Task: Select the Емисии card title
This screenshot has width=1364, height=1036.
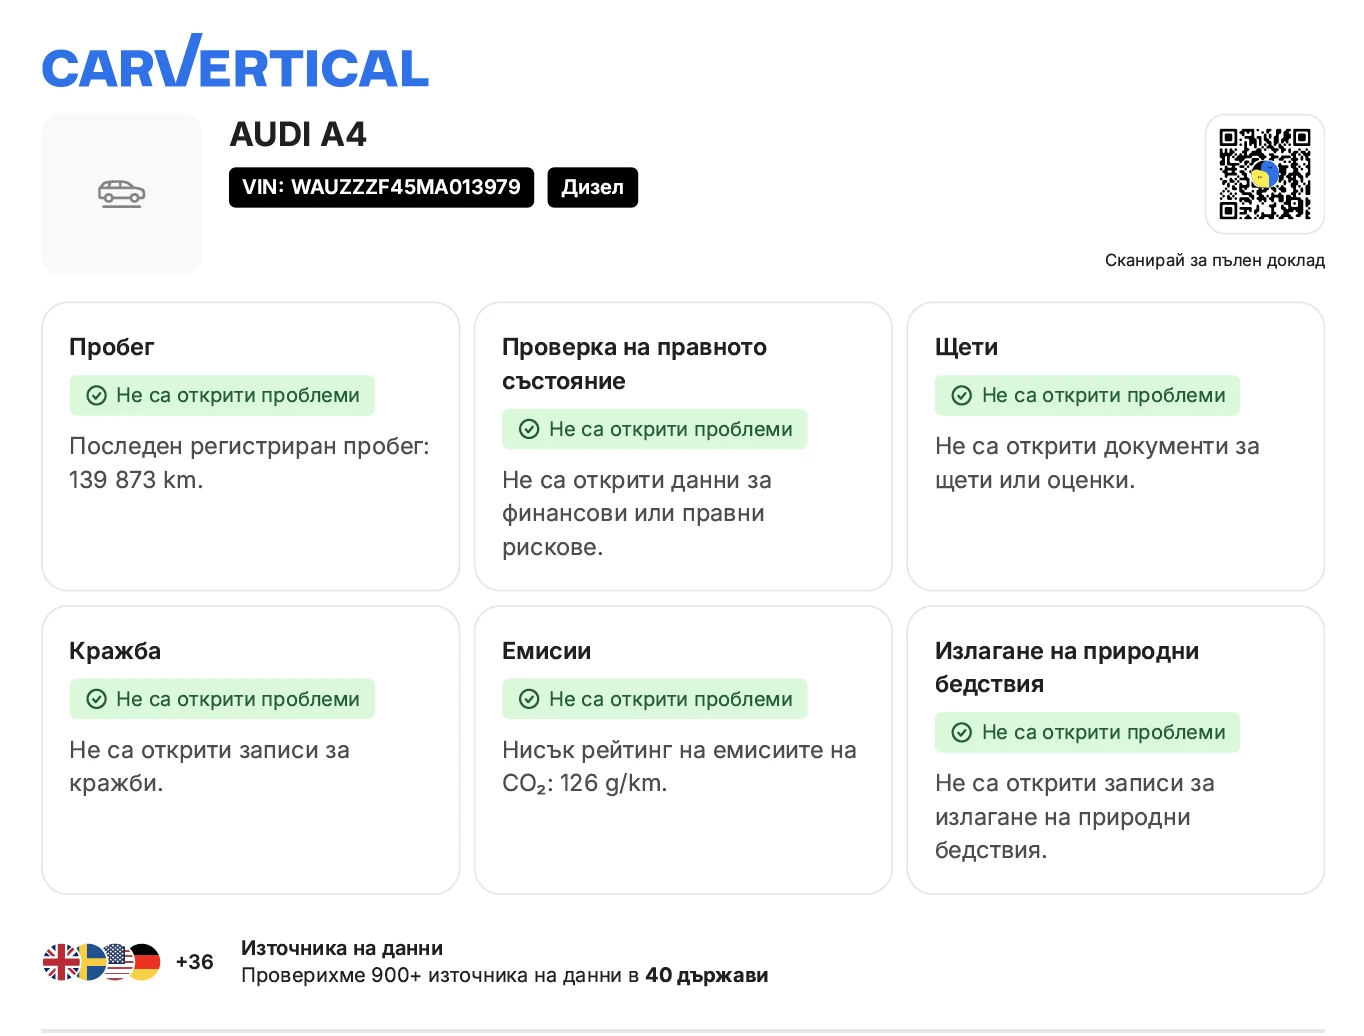Action: click(546, 651)
